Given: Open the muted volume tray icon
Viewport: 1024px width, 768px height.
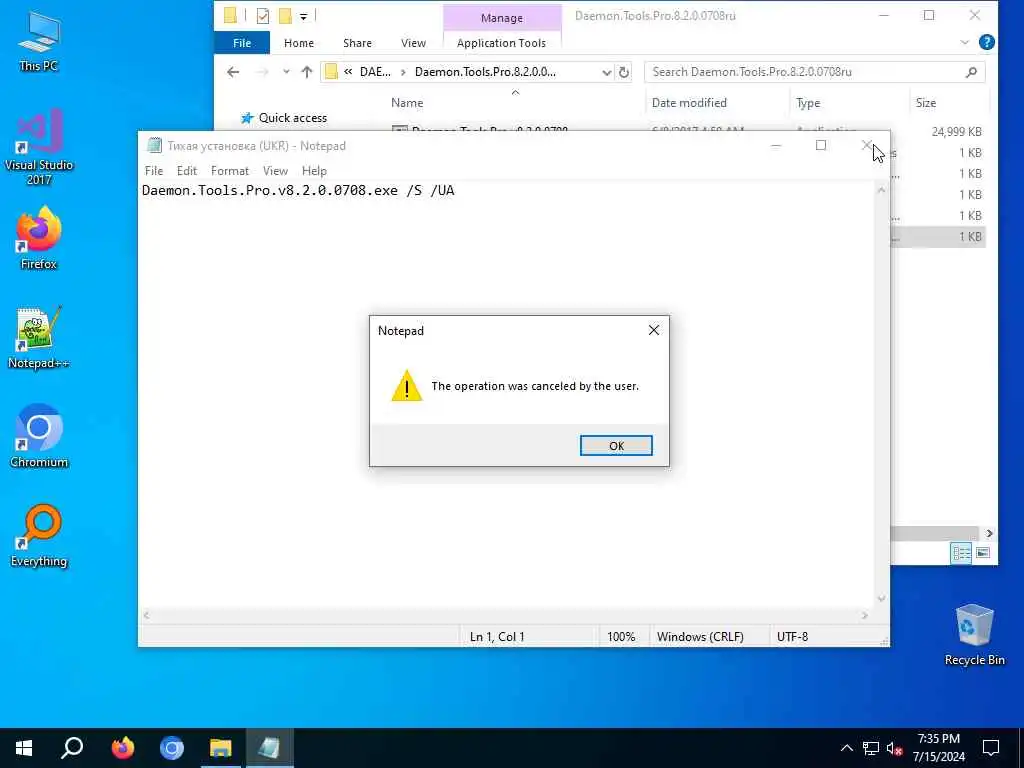Looking at the screenshot, I should [x=895, y=748].
